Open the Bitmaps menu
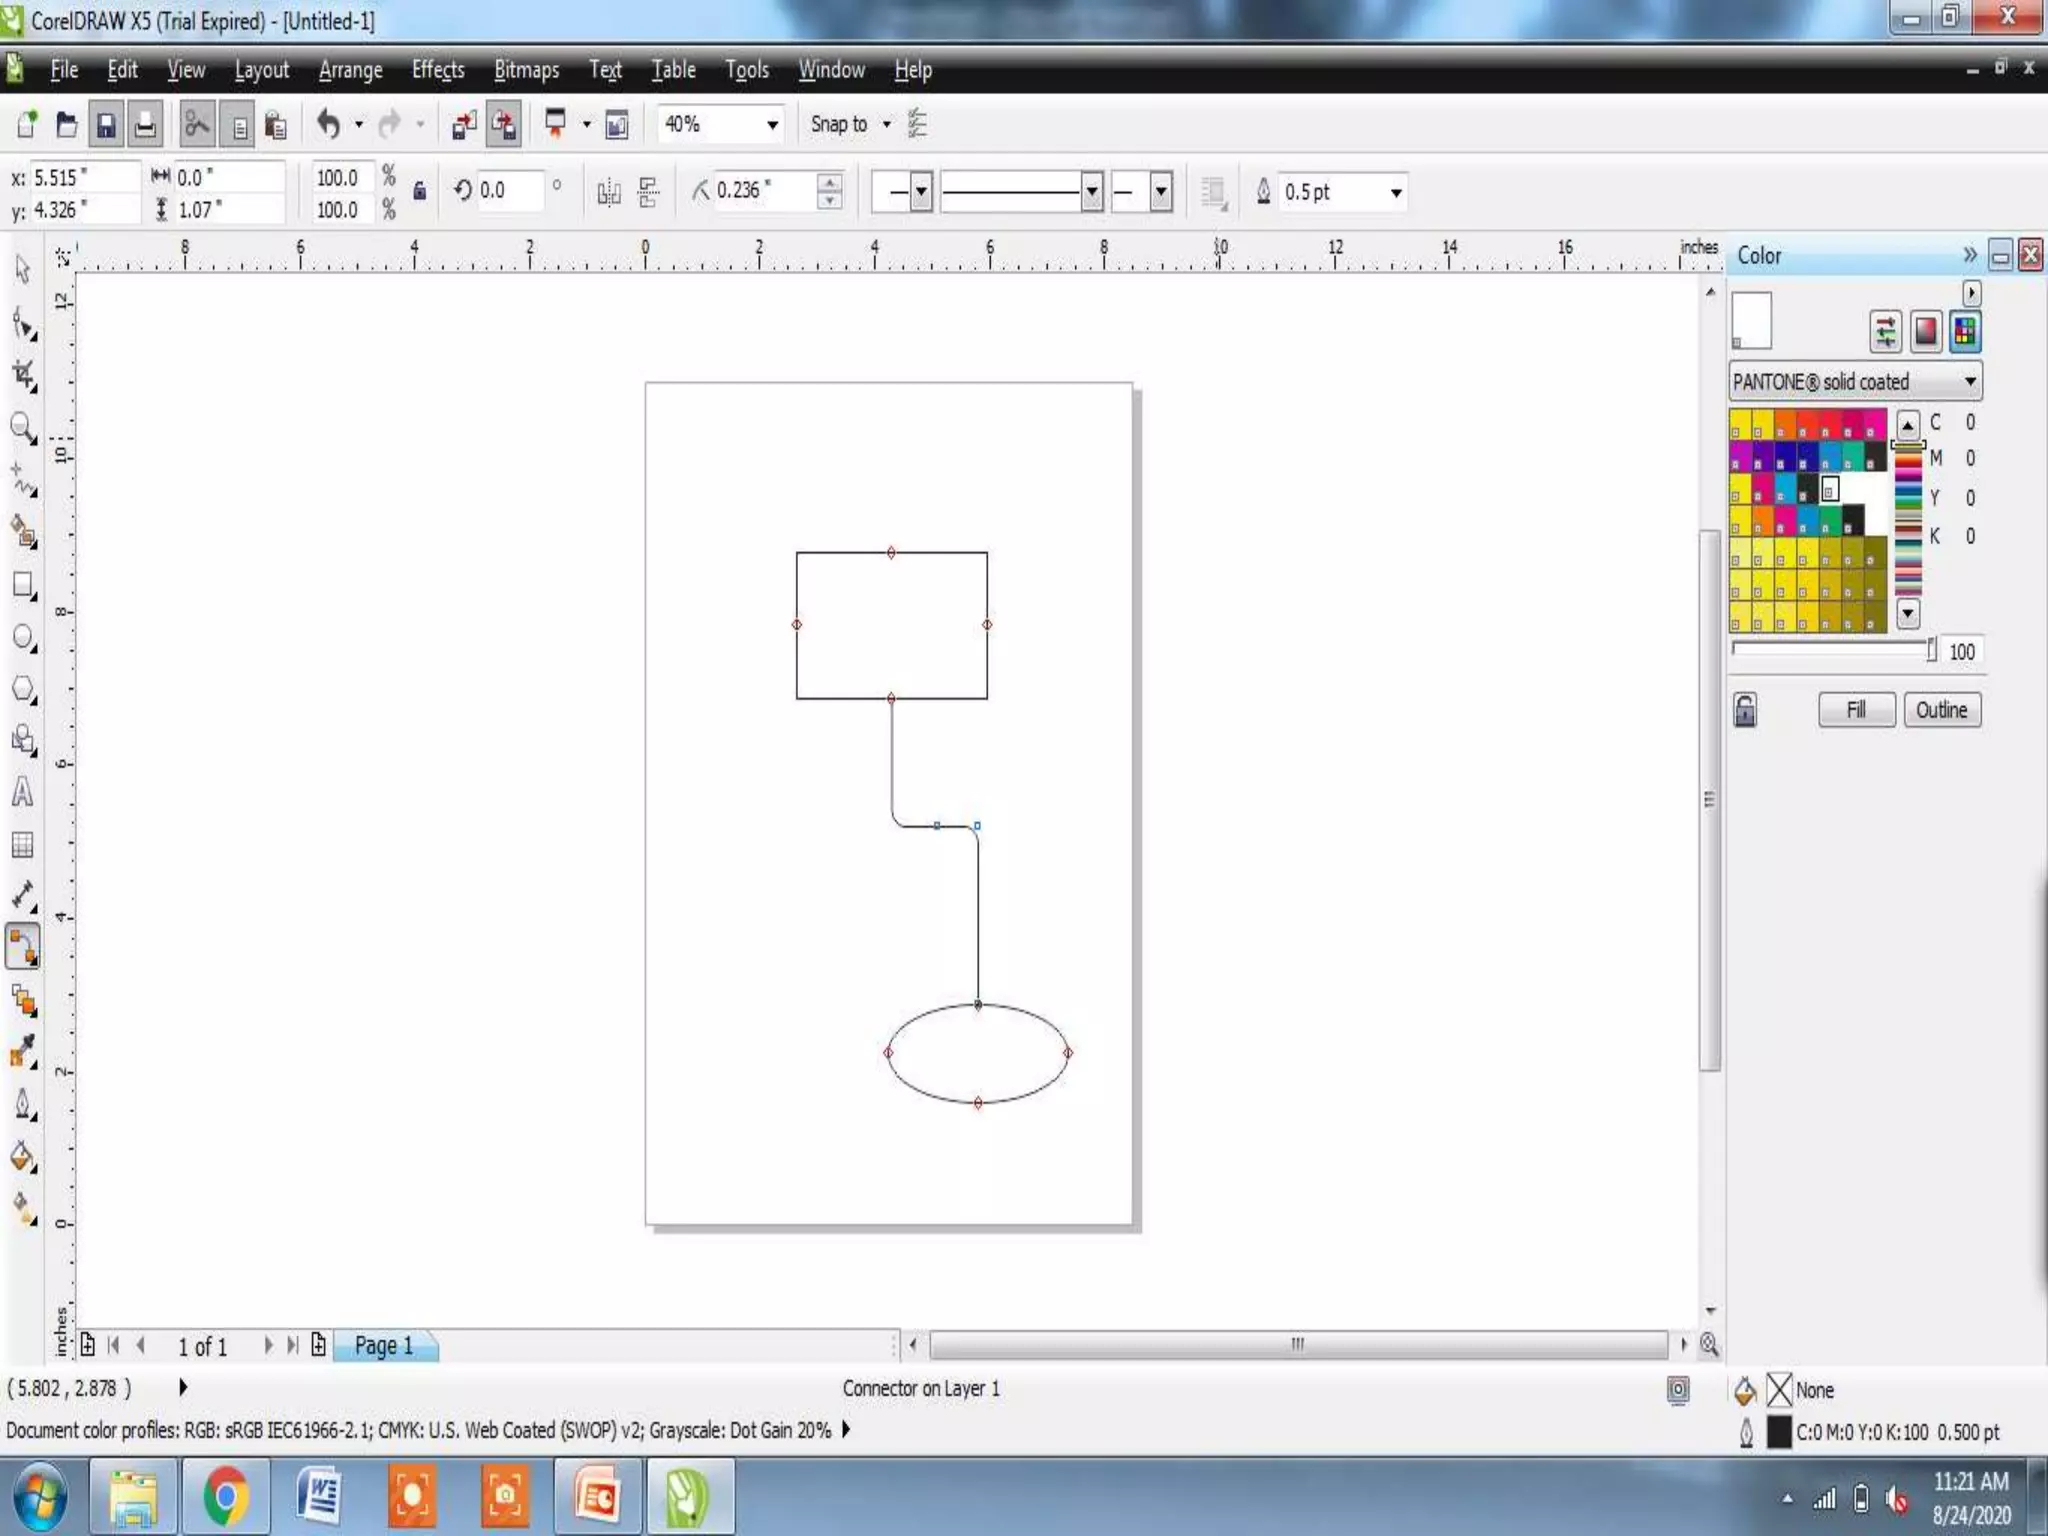The width and height of the screenshot is (2048, 1536). 526,70
